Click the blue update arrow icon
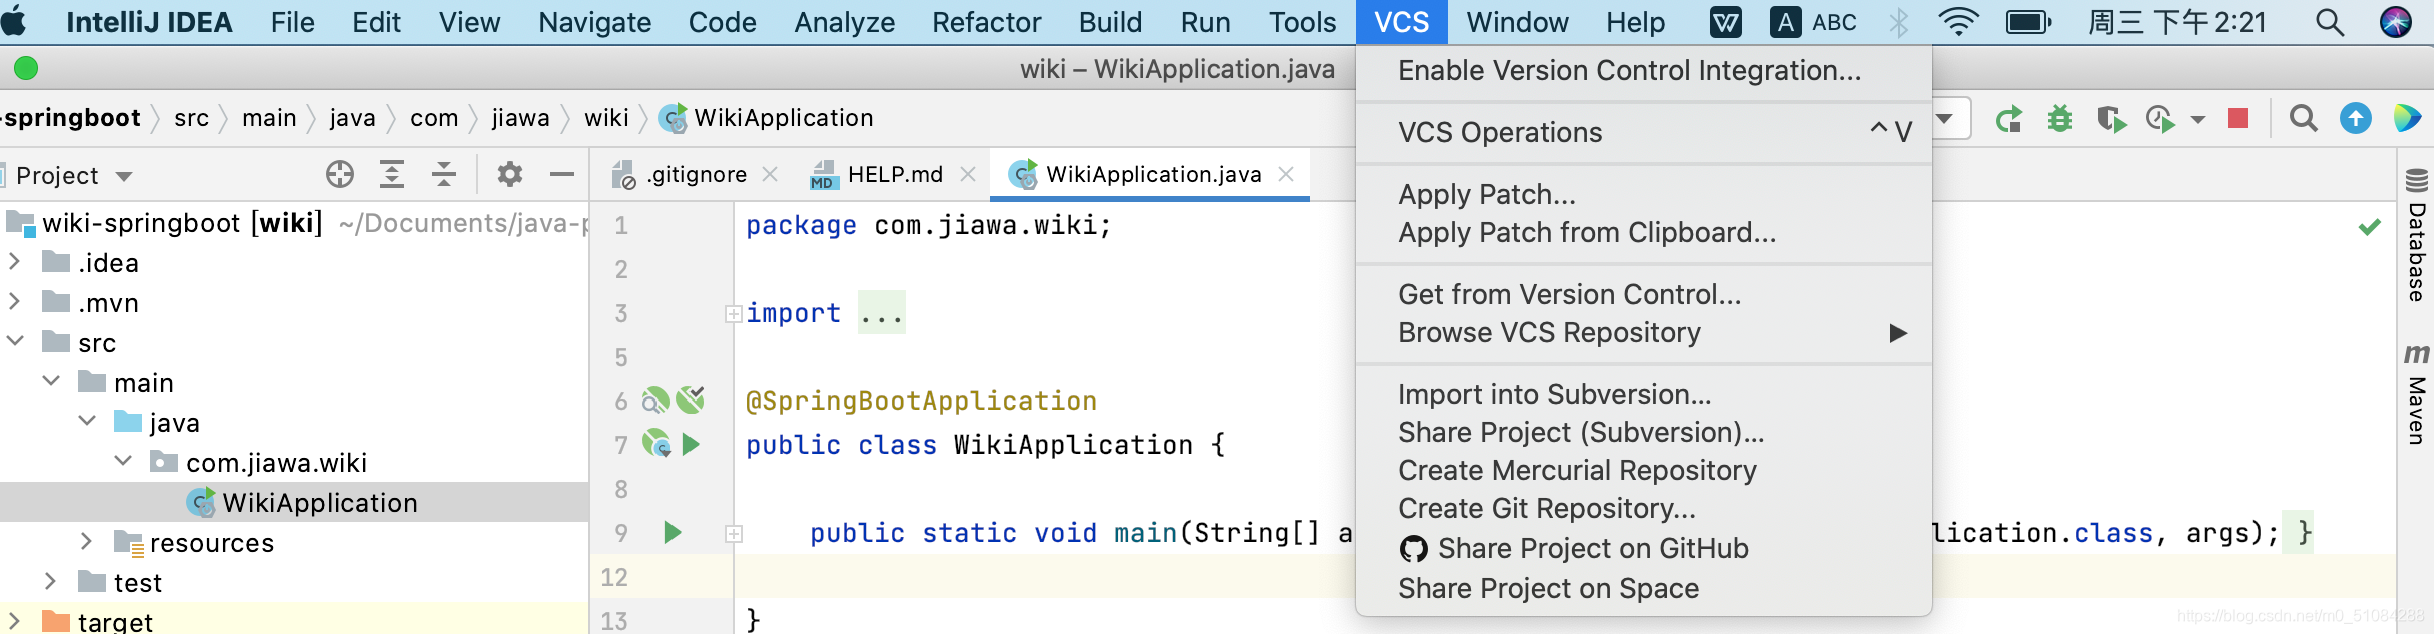The image size is (2434, 634). (2356, 119)
